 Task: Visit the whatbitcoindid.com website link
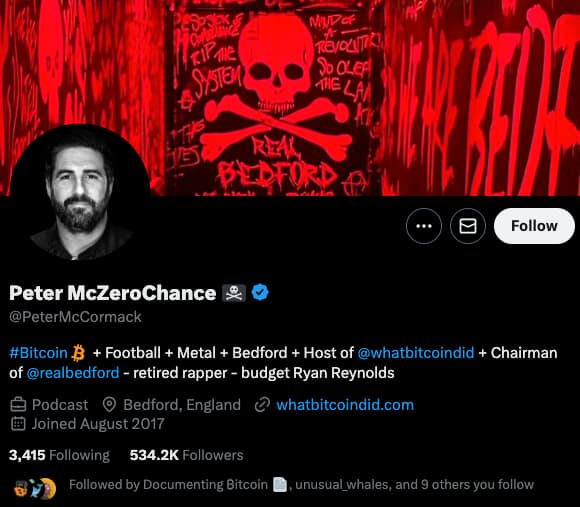tap(345, 405)
